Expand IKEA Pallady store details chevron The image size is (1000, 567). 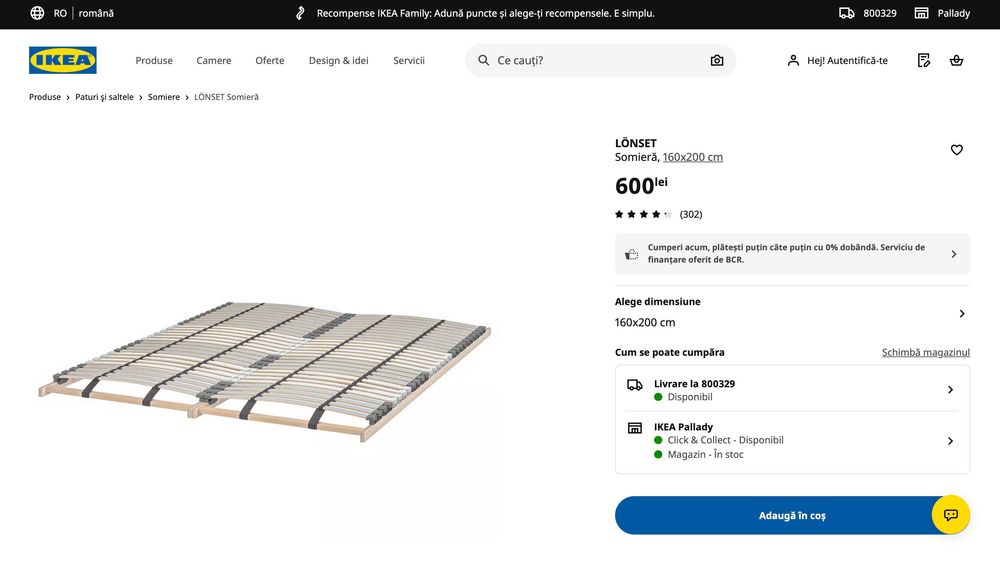(x=950, y=441)
